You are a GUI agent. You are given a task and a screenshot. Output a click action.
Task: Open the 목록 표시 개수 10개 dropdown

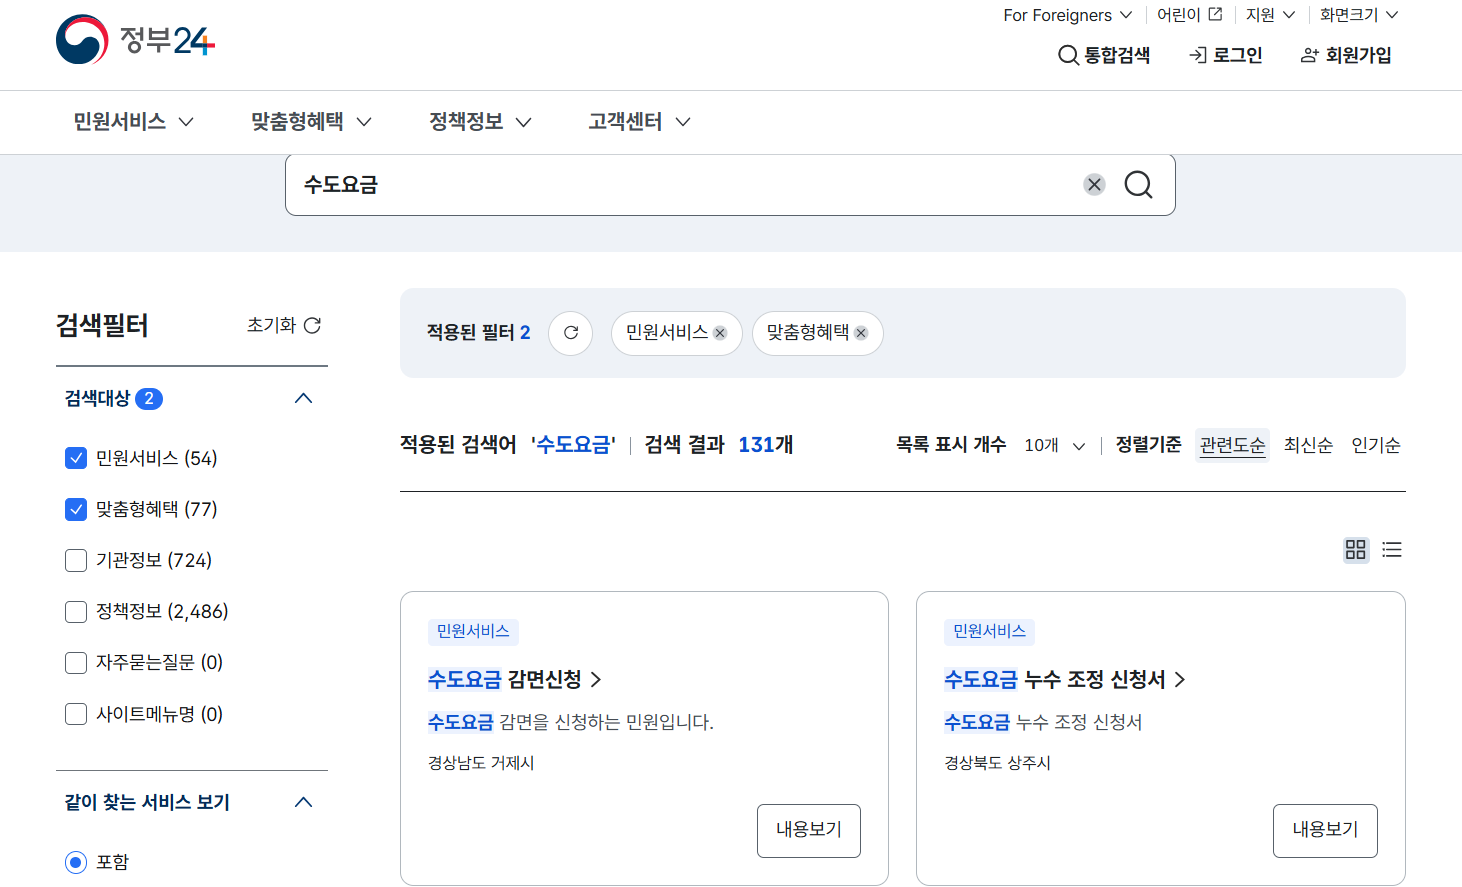1053,445
